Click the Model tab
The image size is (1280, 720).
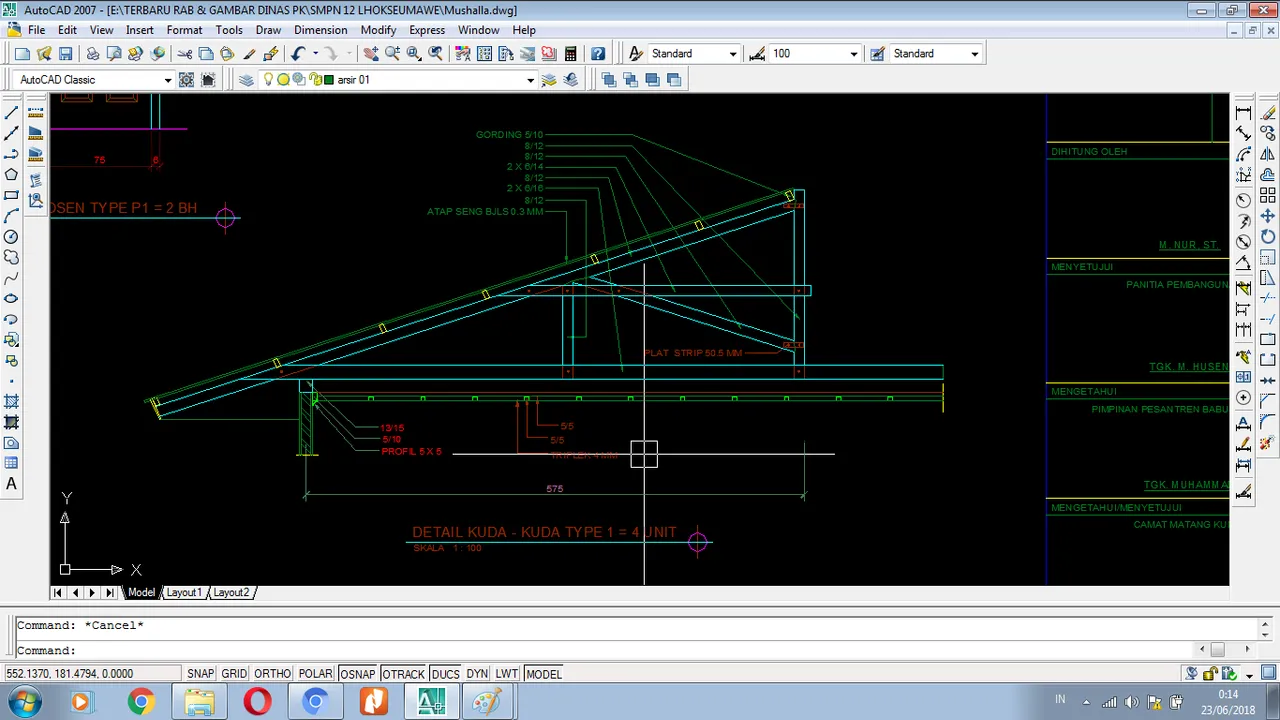(x=141, y=592)
